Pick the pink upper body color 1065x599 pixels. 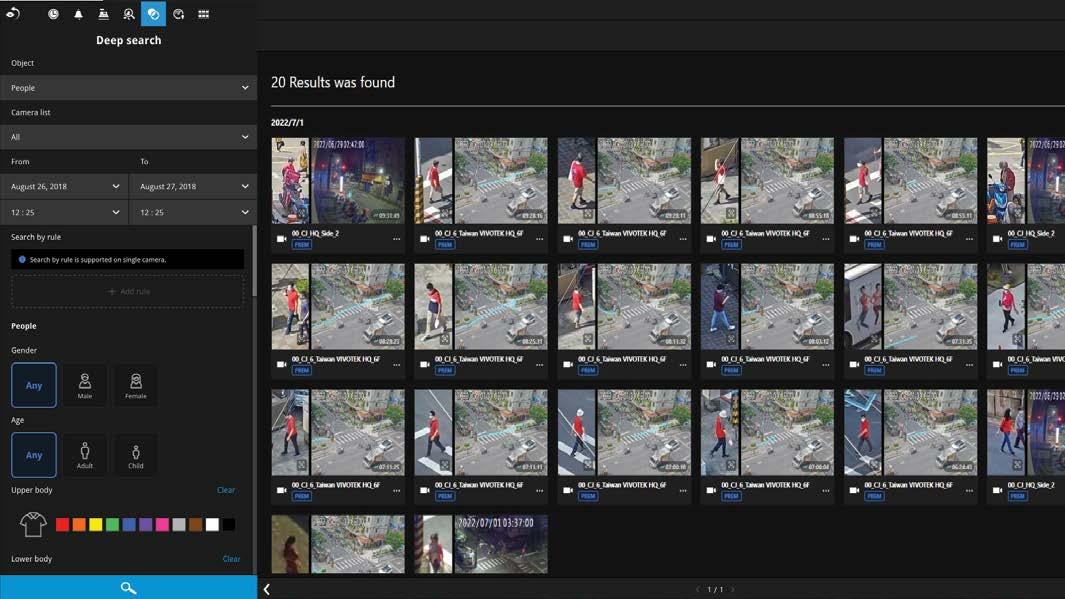(x=162, y=524)
